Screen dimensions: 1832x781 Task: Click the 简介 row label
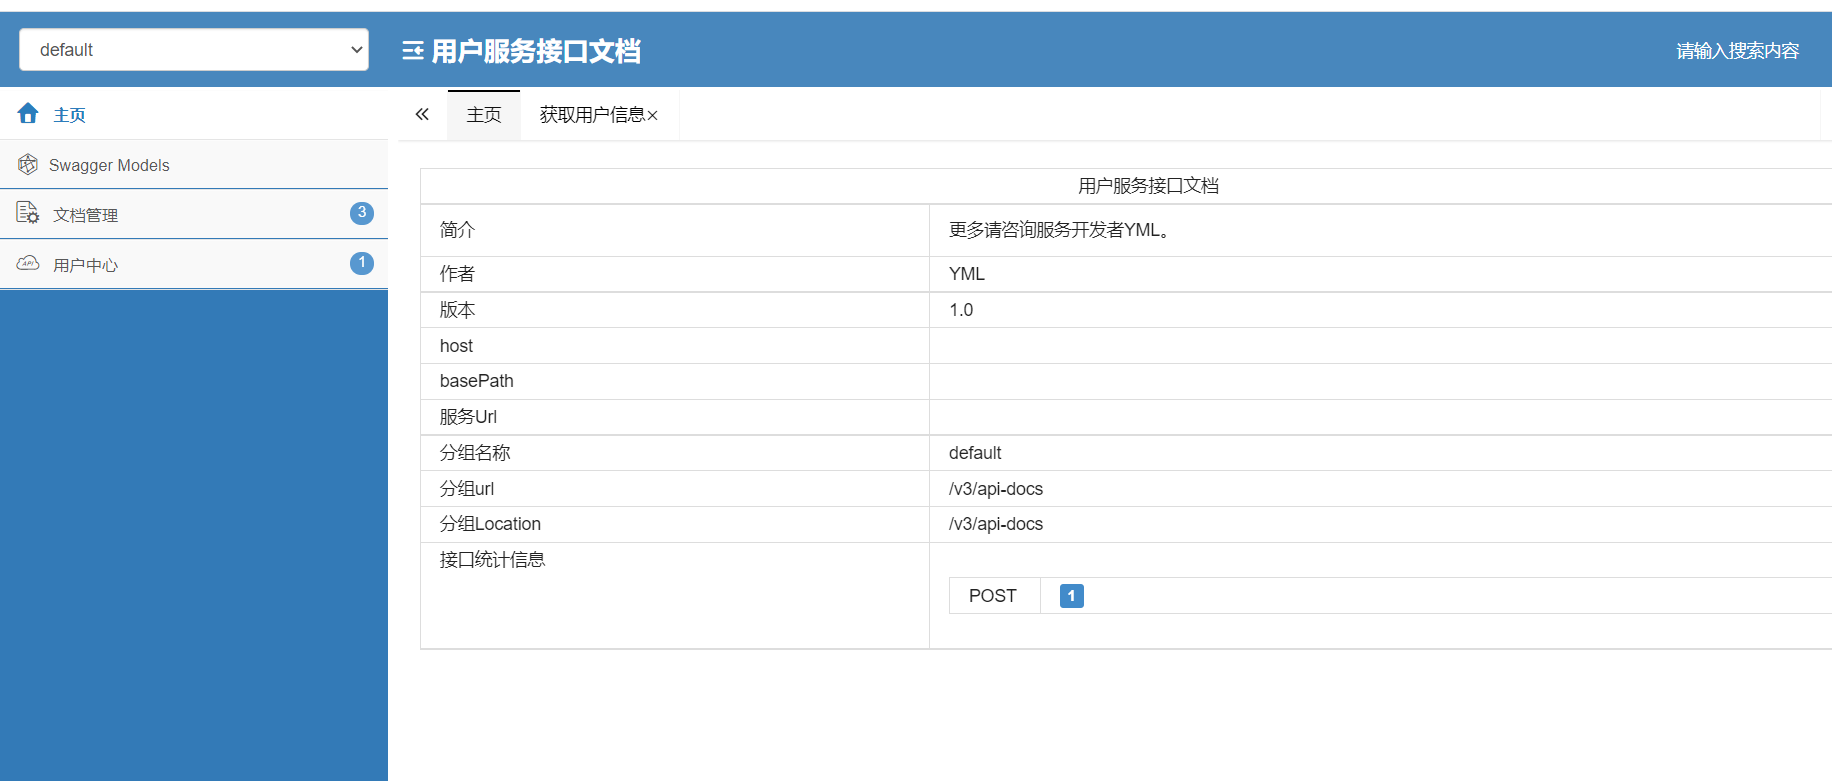457,230
